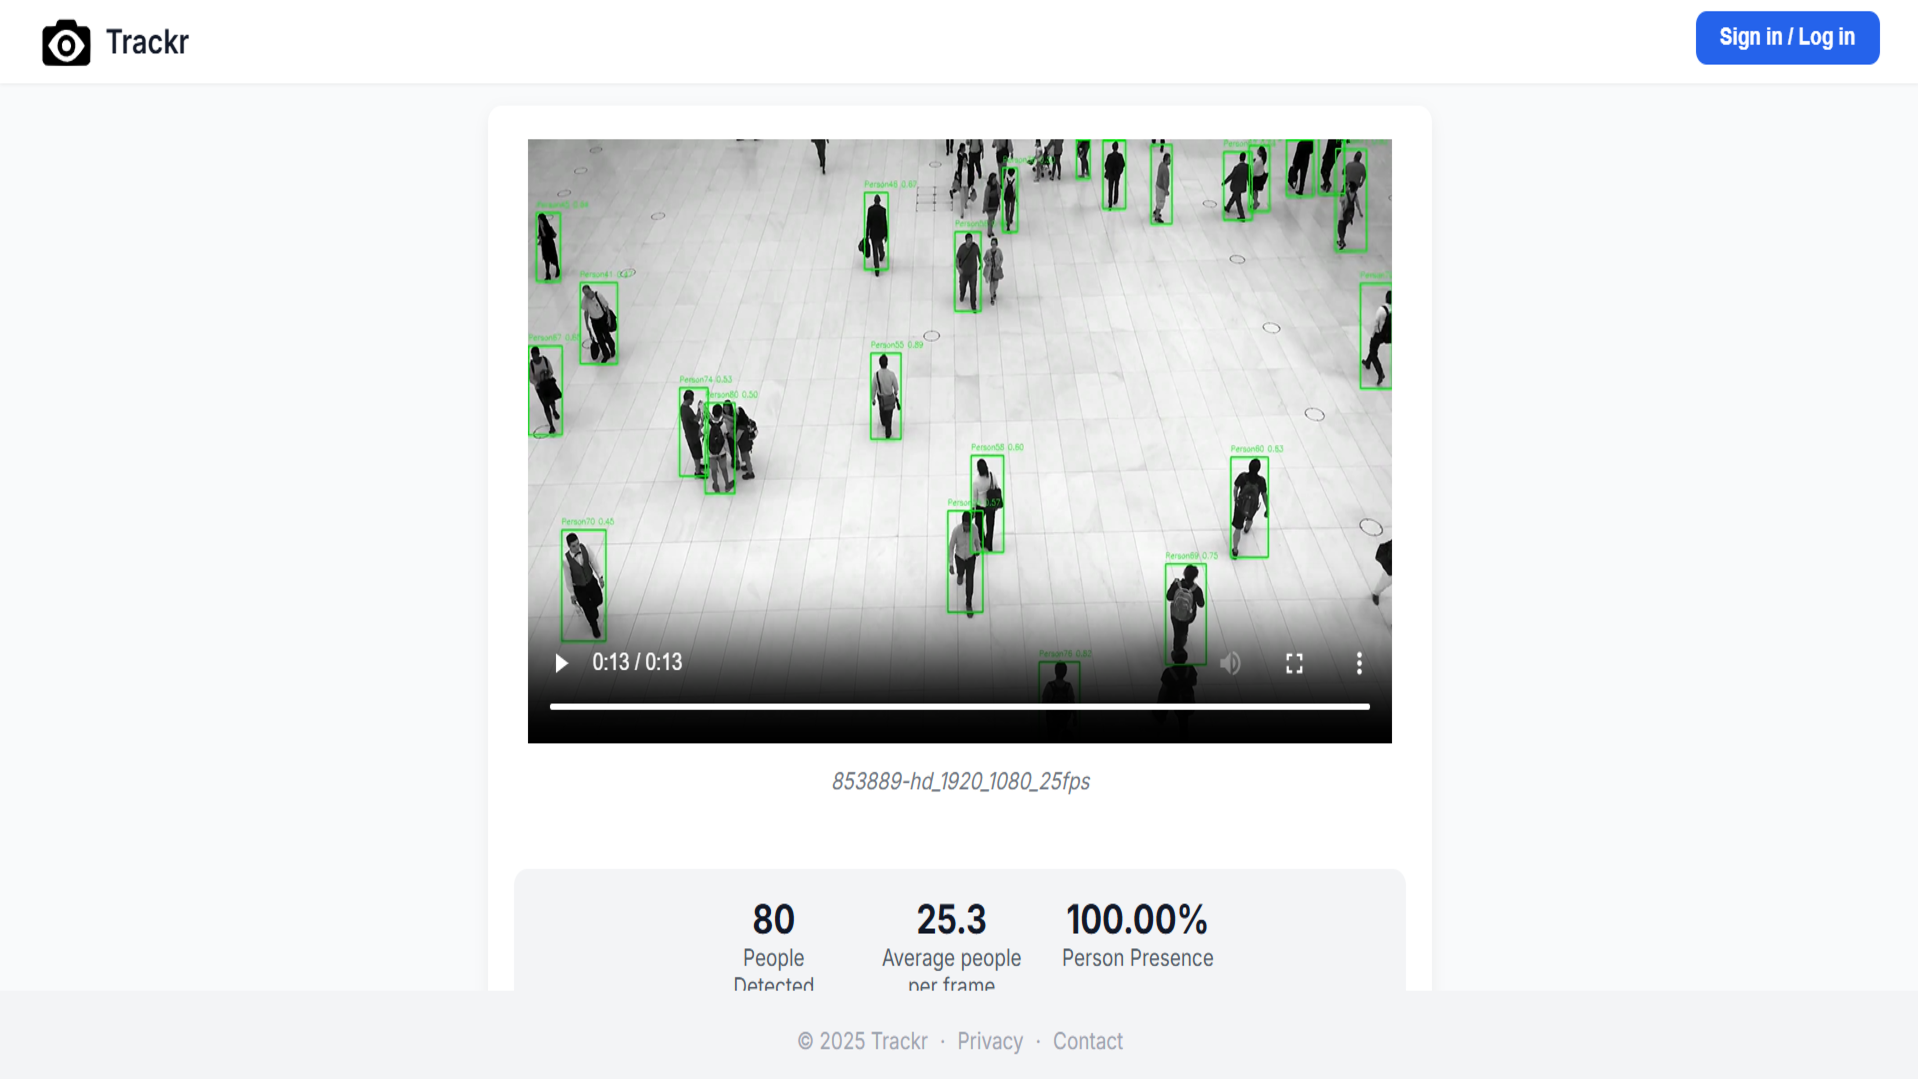Click the Trackr camera logo icon
The image size is (1918, 1079).
[66, 43]
